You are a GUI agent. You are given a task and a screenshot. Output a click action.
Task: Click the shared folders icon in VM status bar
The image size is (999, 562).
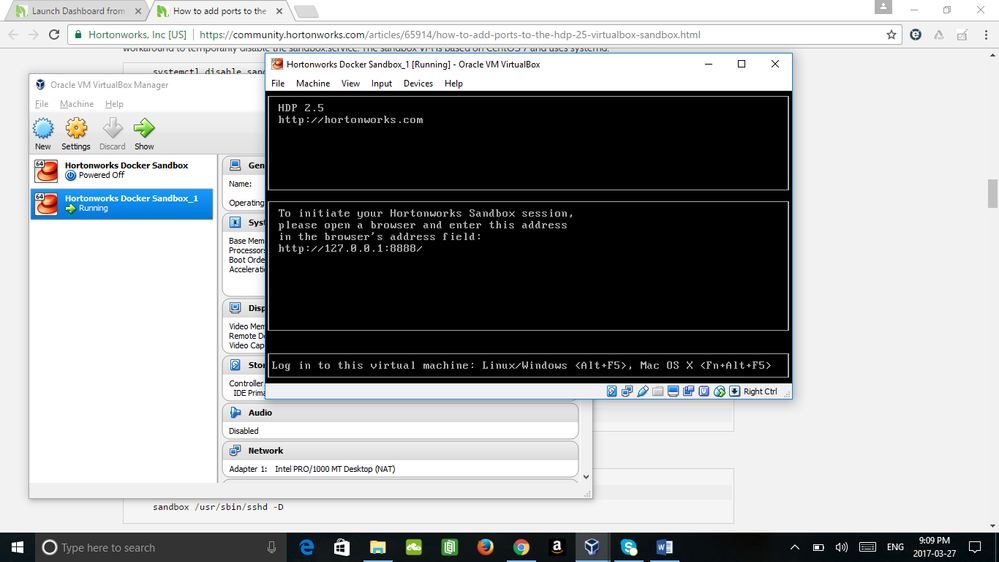point(658,391)
